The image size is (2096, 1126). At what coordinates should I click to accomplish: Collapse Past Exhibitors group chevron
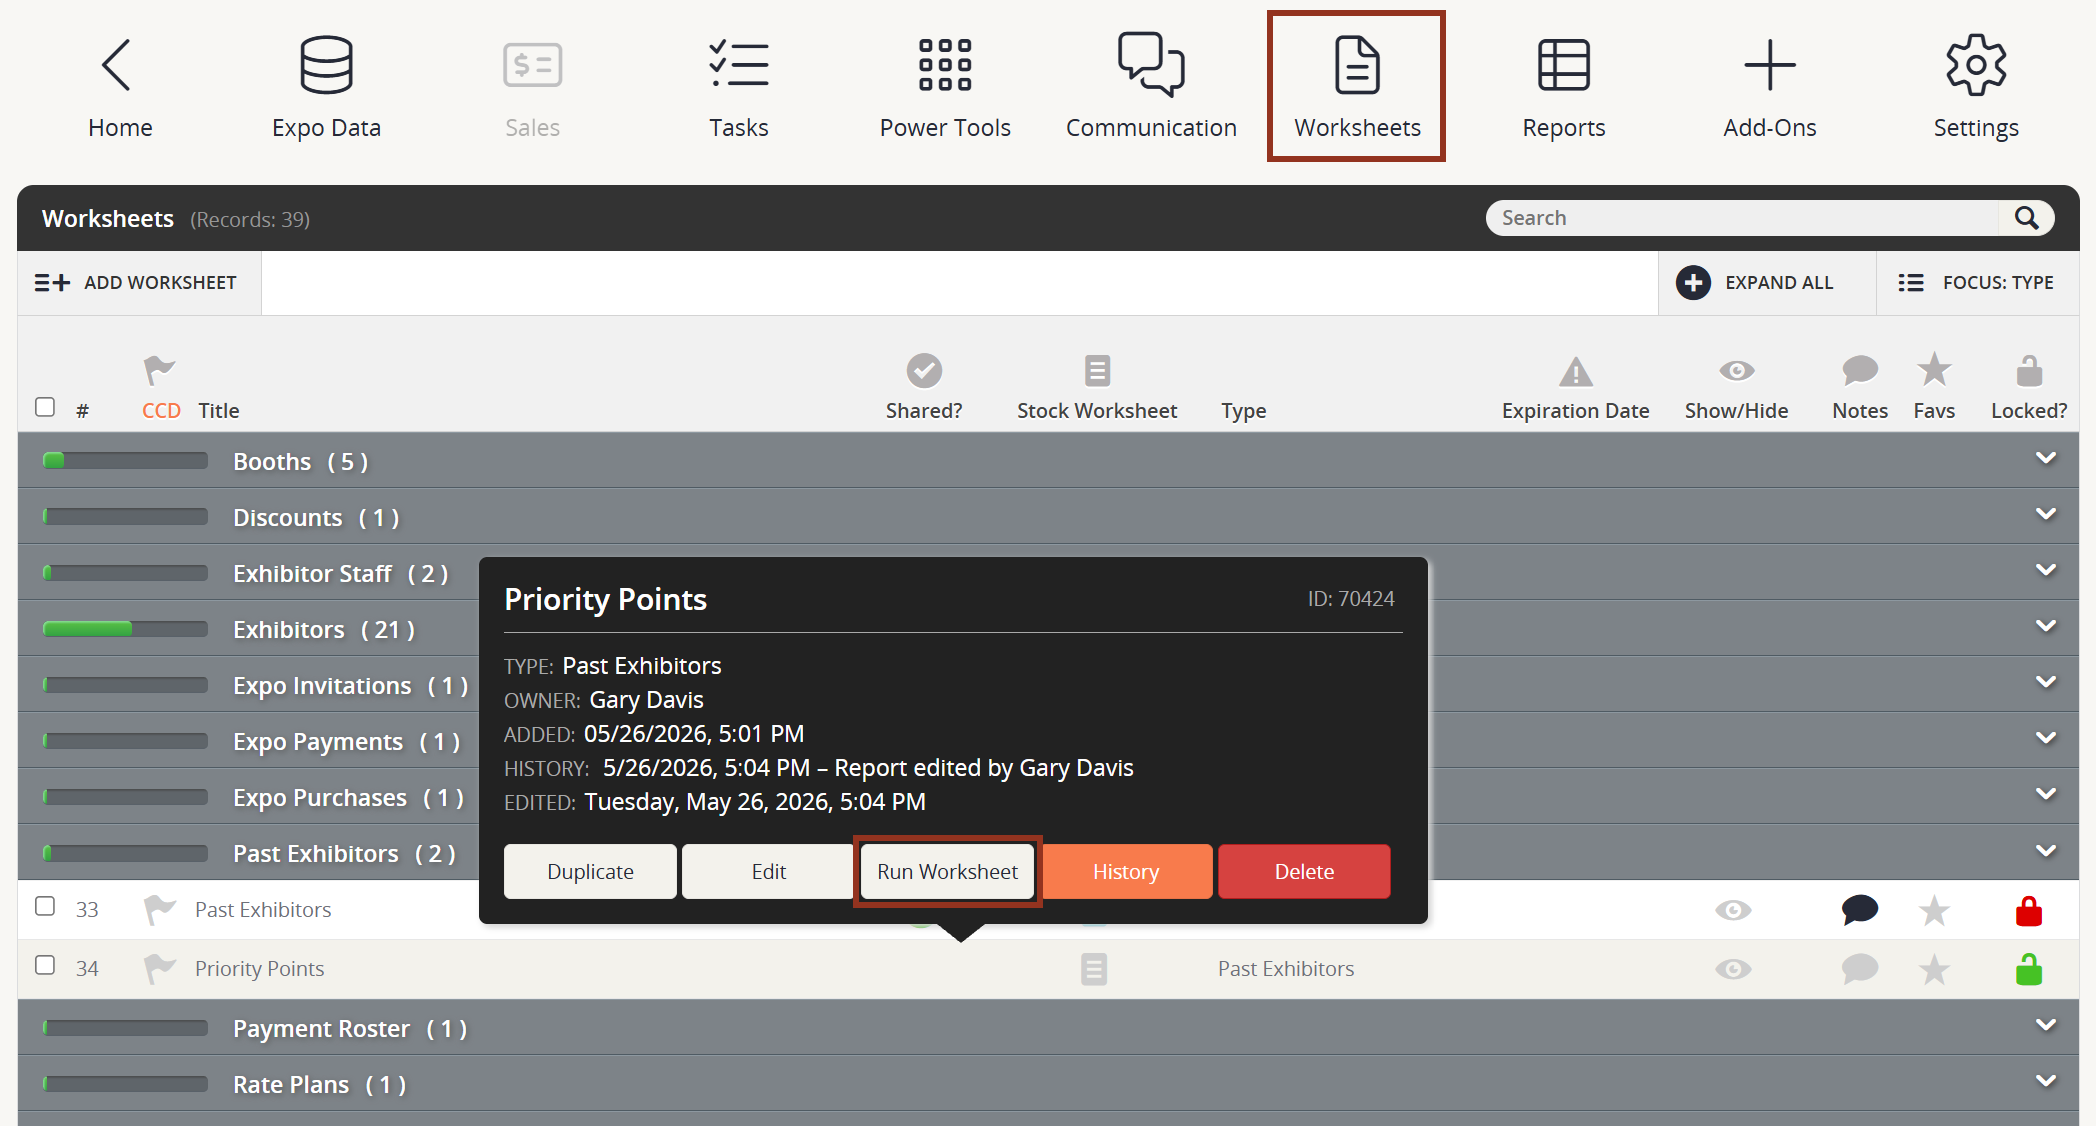click(x=2046, y=852)
